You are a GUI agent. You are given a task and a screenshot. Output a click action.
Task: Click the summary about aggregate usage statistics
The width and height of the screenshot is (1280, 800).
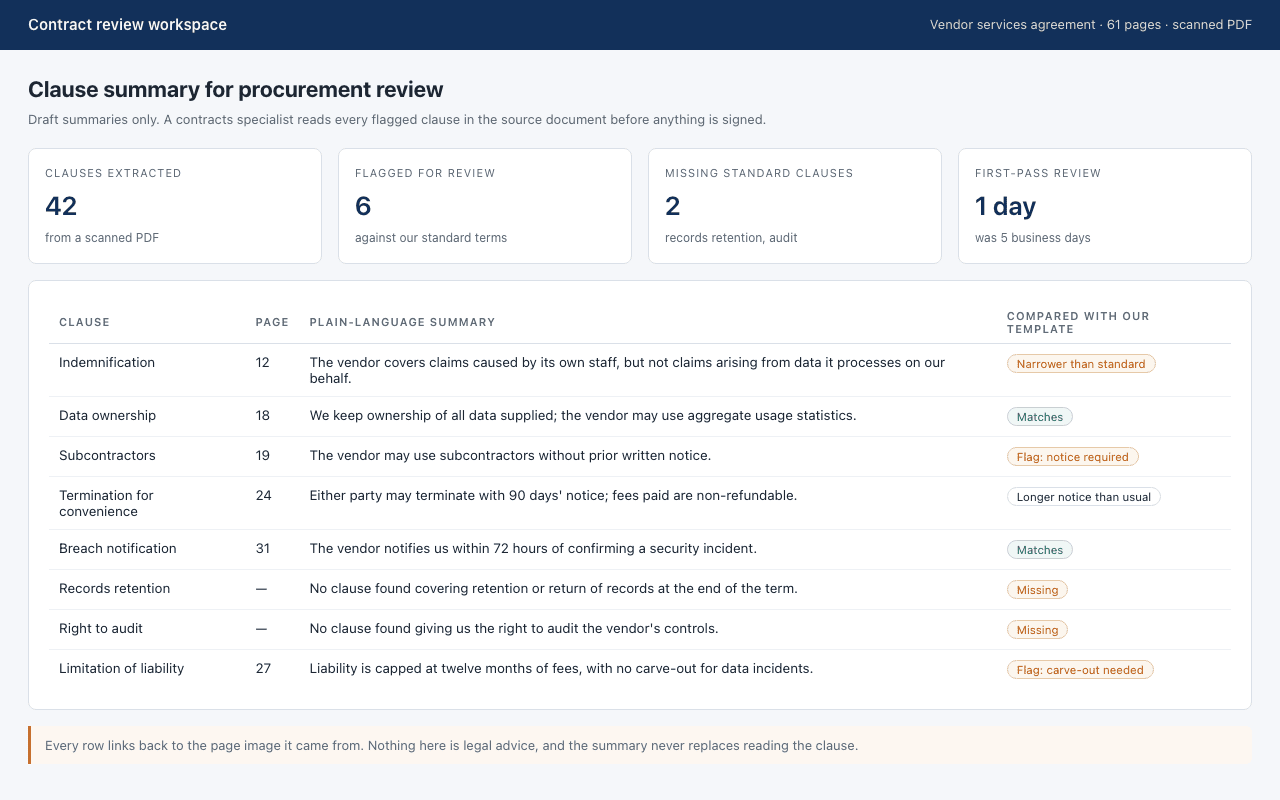[x=583, y=416]
